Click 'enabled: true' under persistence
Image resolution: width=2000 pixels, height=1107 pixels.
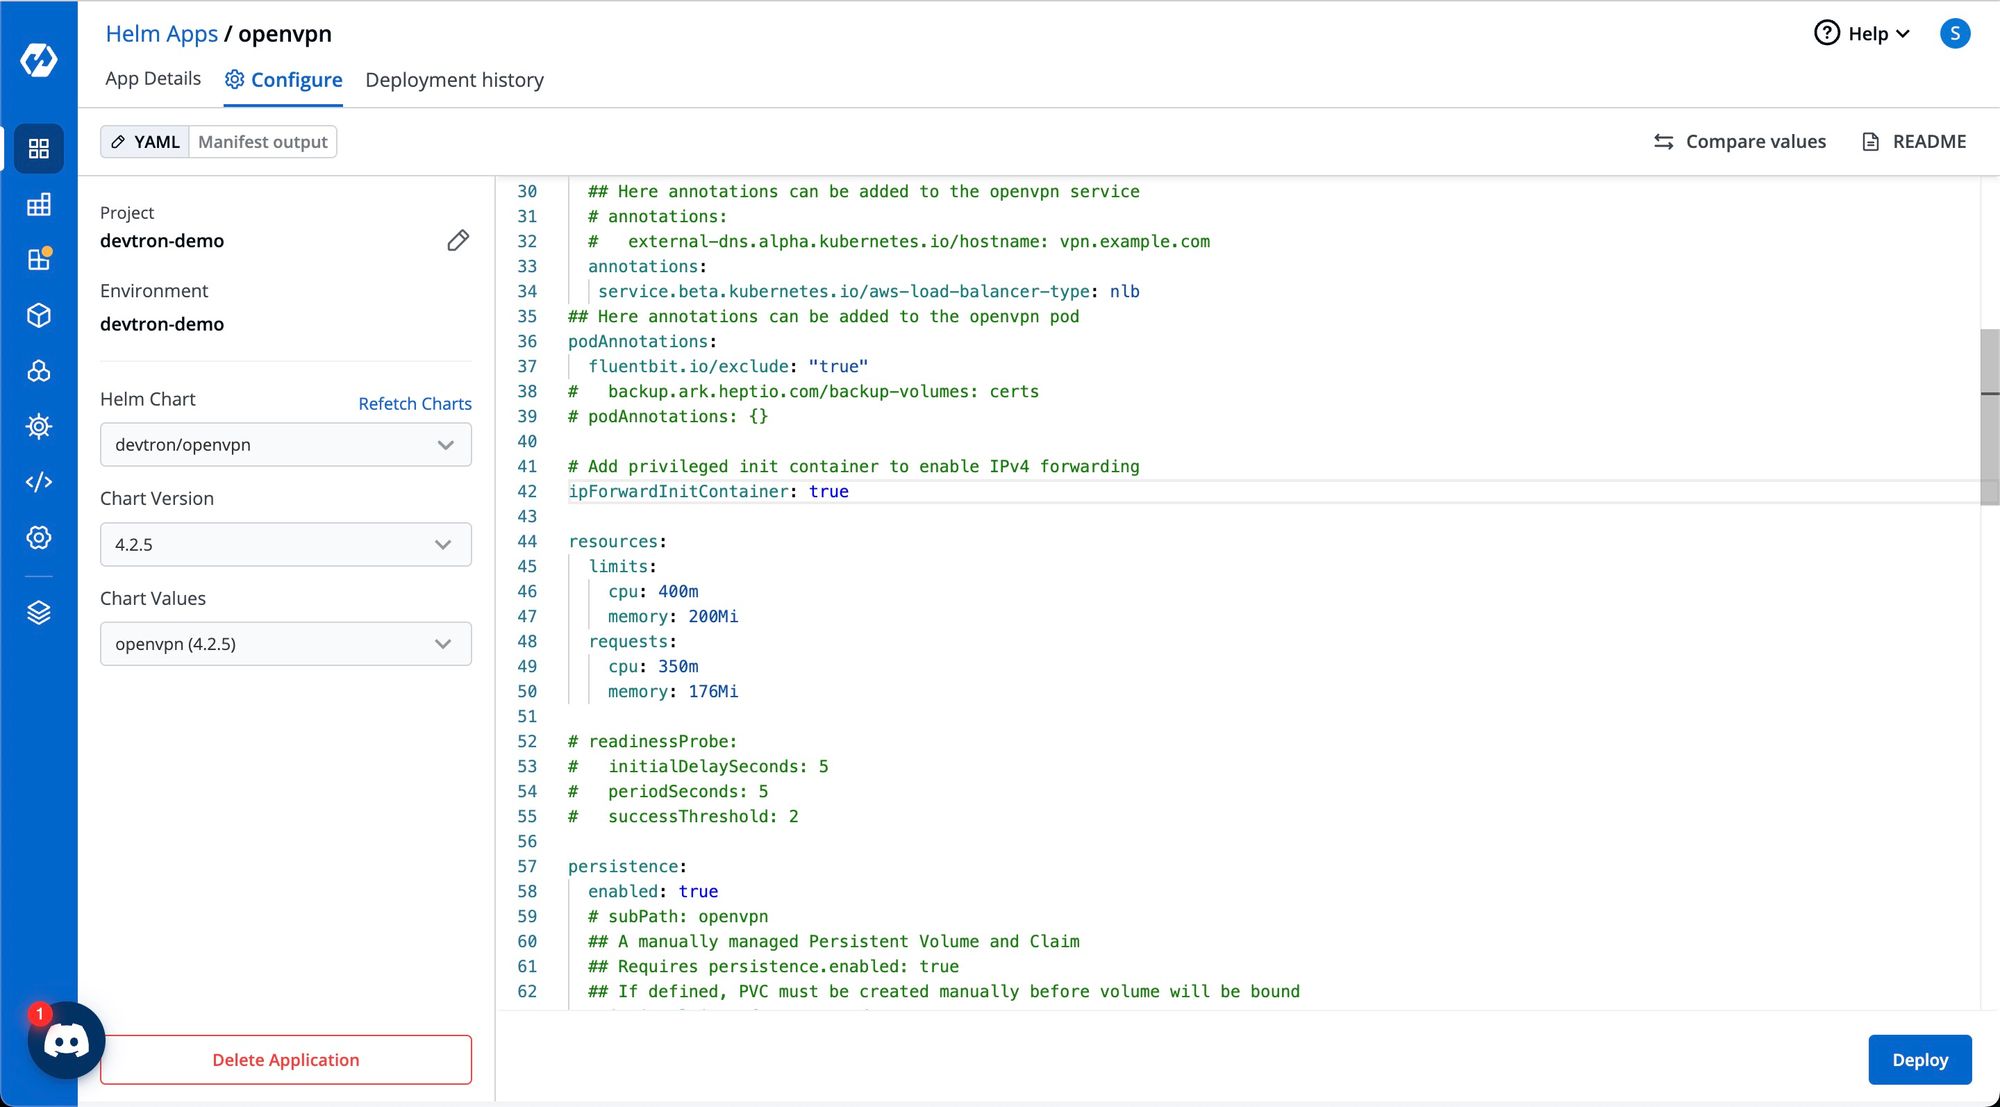(653, 892)
